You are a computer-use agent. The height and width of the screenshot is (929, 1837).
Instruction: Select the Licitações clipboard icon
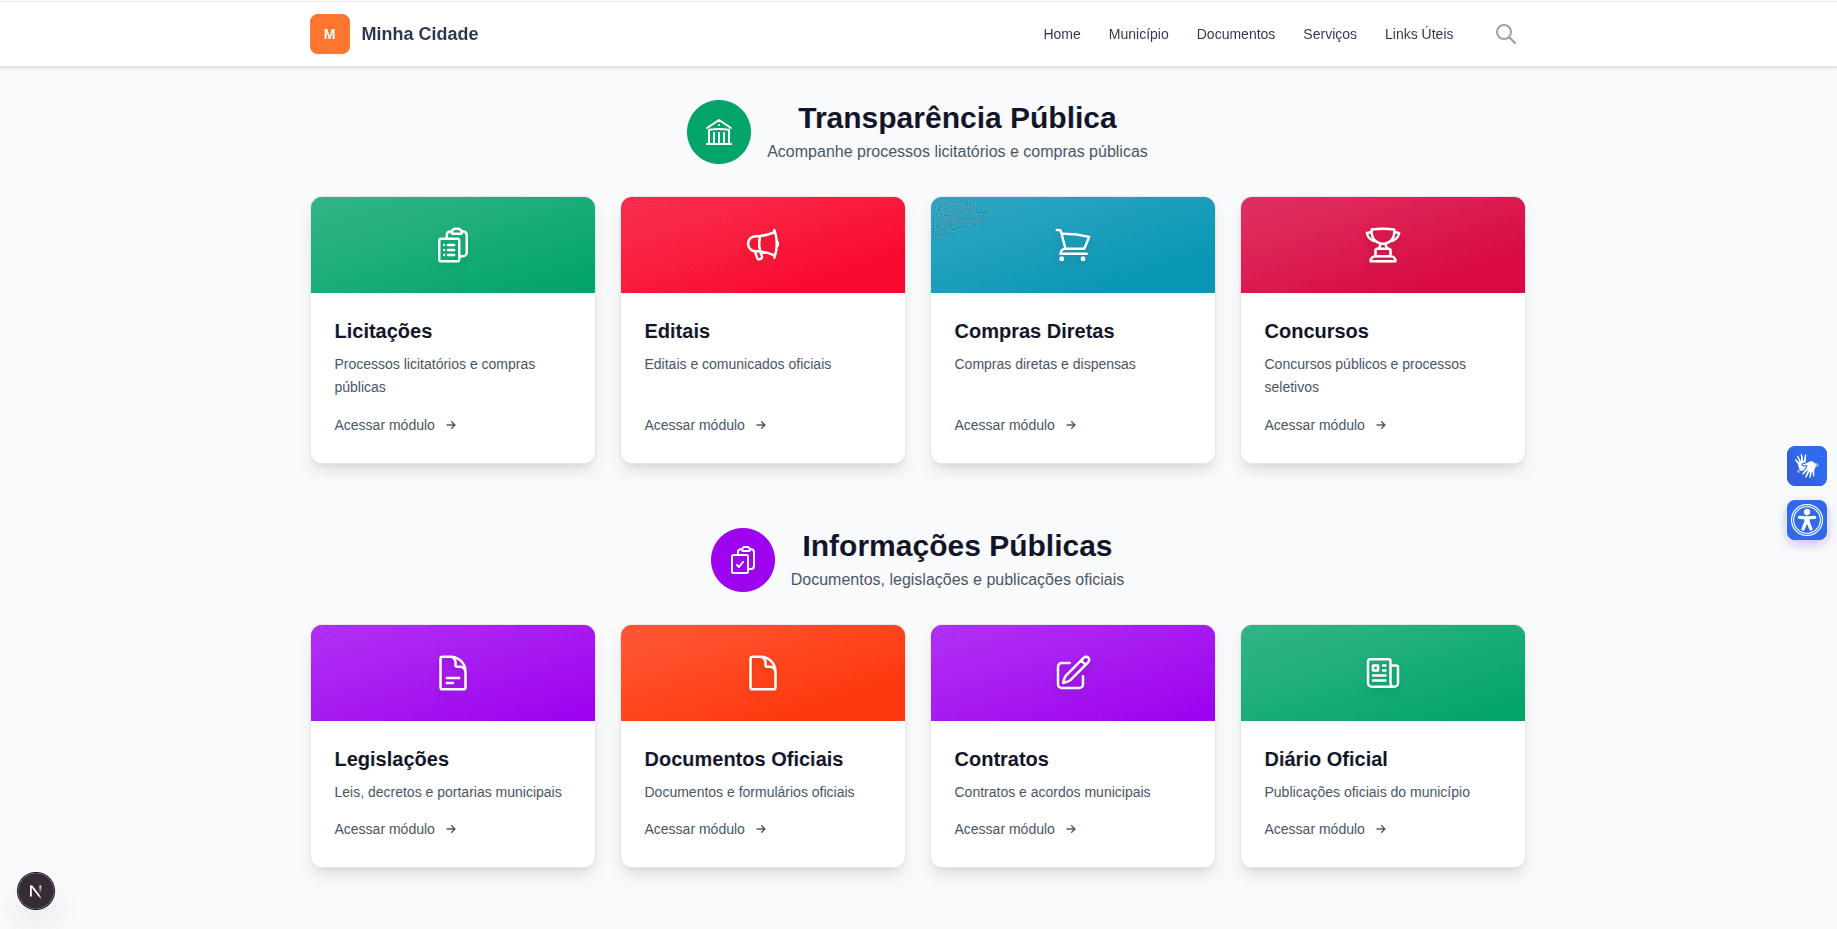(x=452, y=244)
